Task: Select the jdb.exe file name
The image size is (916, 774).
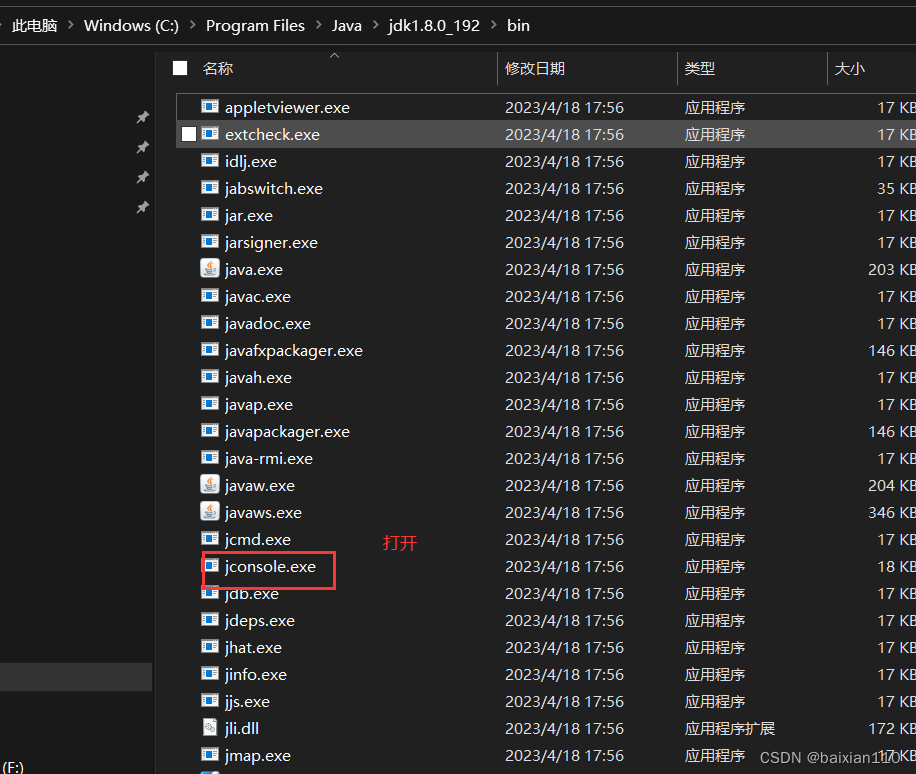Action: click(251, 593)
